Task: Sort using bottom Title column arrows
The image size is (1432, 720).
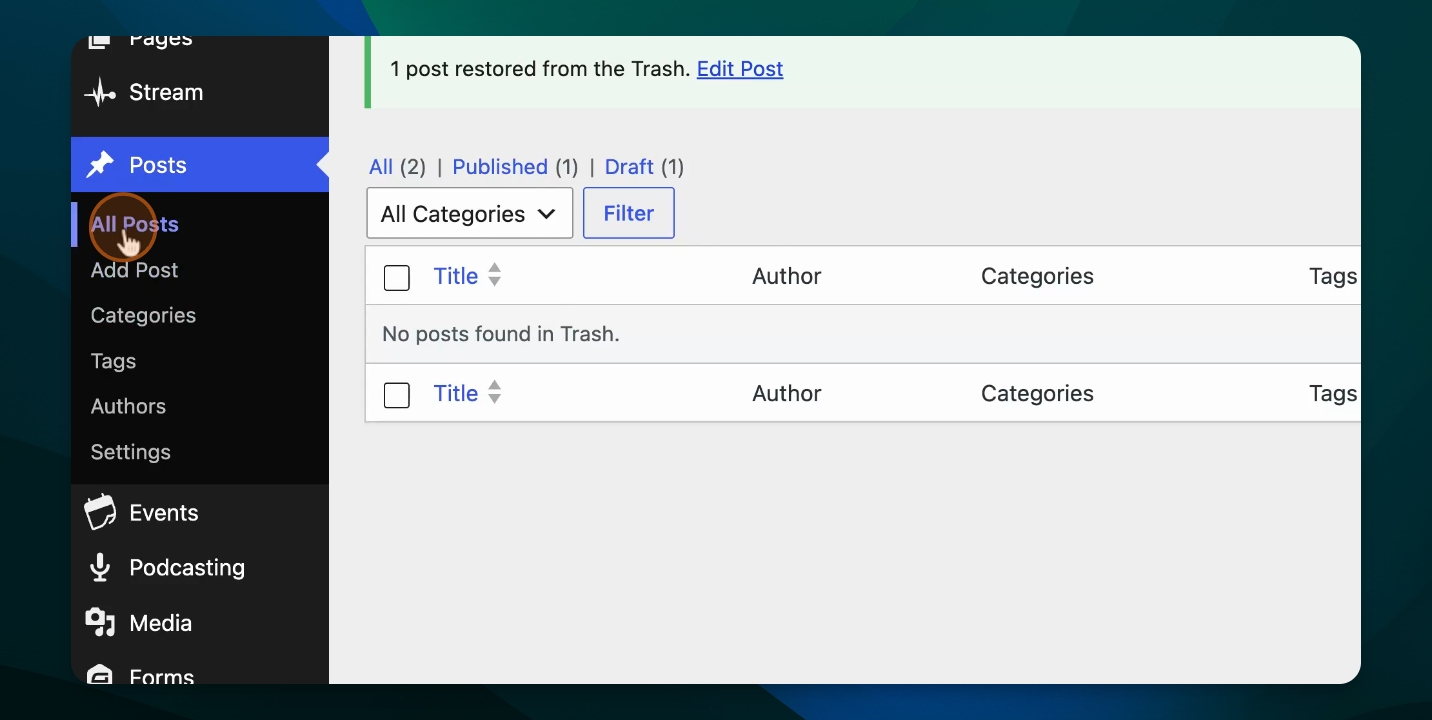Action: (494, 393)
